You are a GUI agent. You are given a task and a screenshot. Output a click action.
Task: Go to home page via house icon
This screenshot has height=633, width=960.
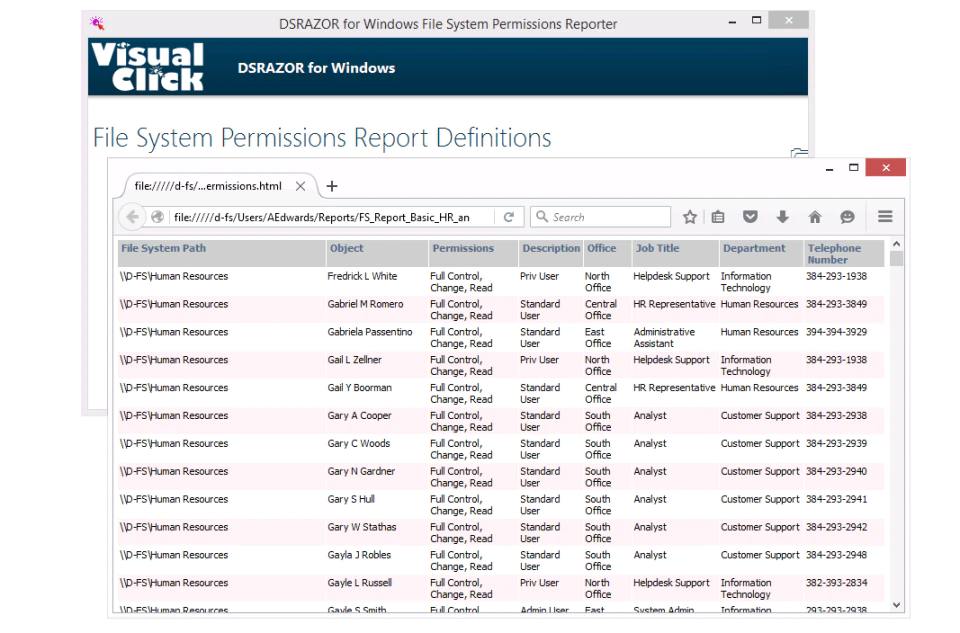pyautogui.click(x=815, y=217)
